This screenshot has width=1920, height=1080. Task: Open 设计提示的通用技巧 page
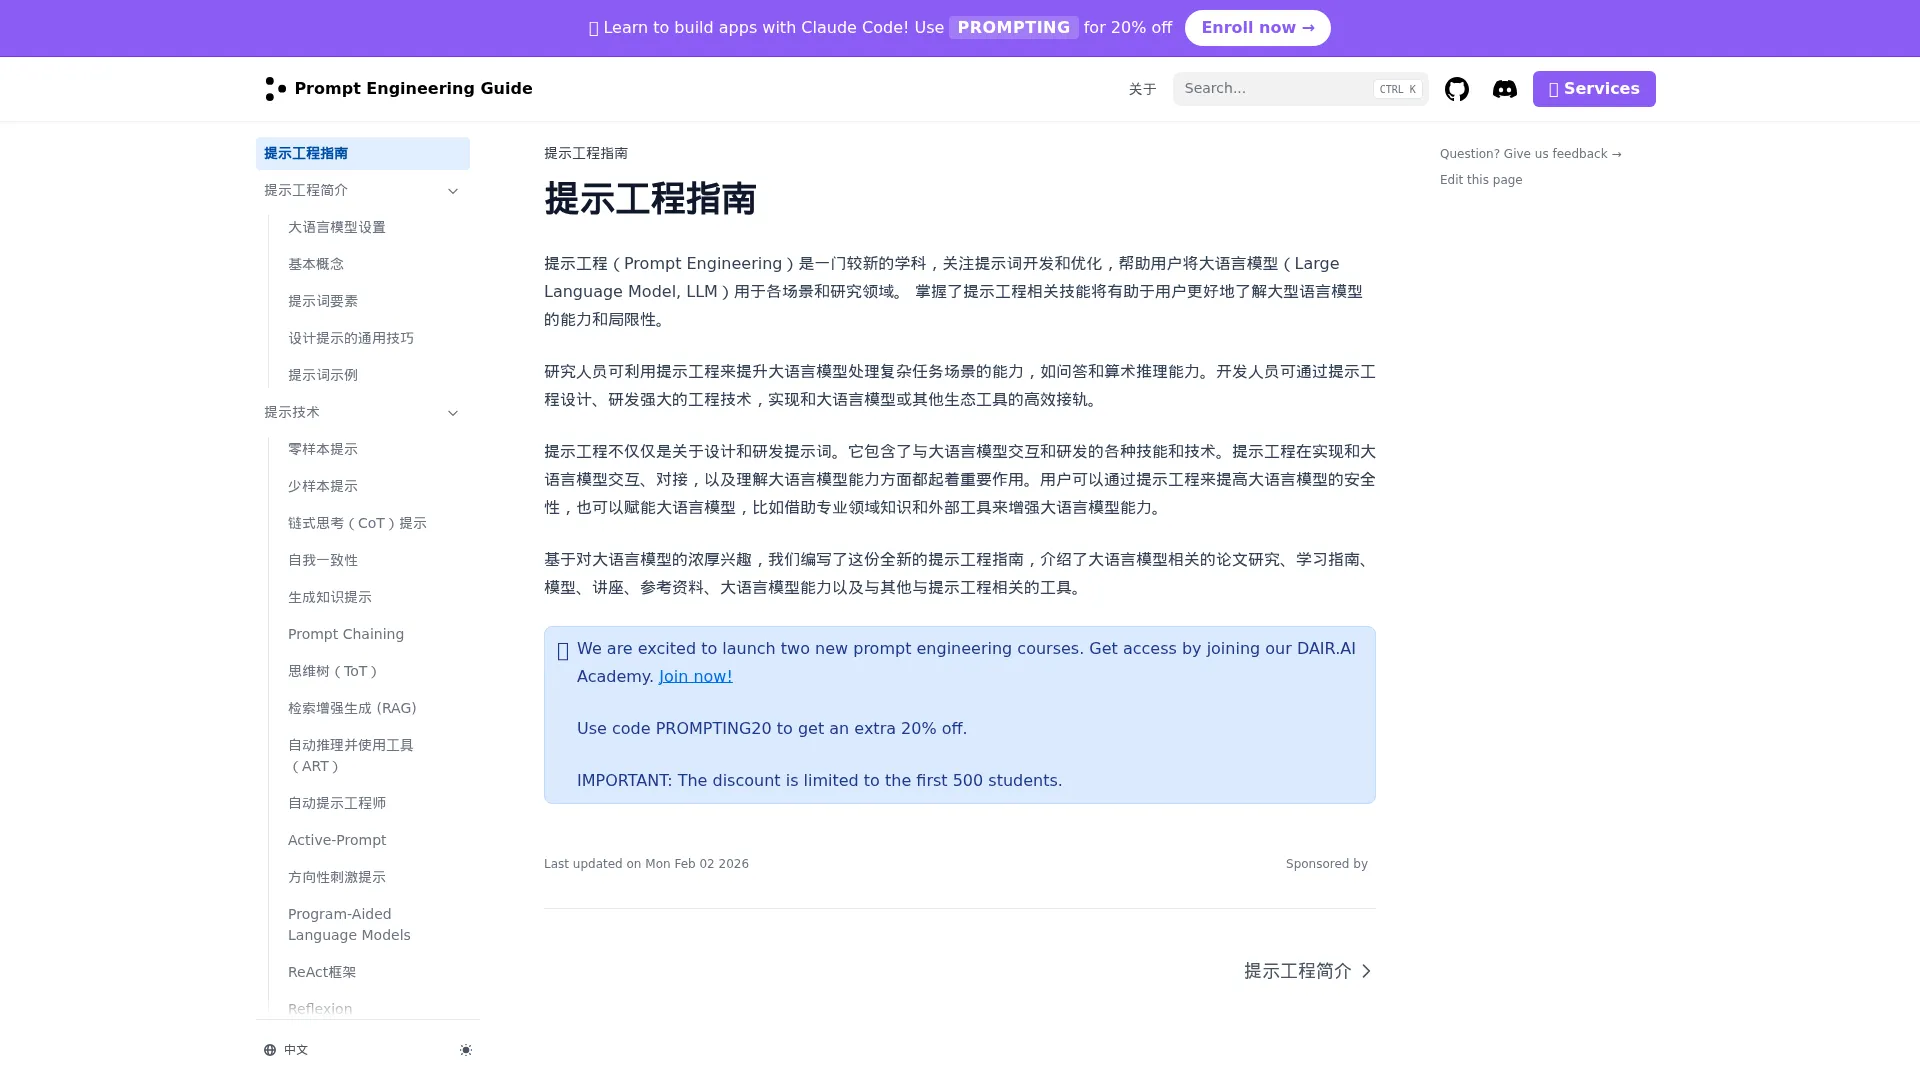tap(374, 338)
